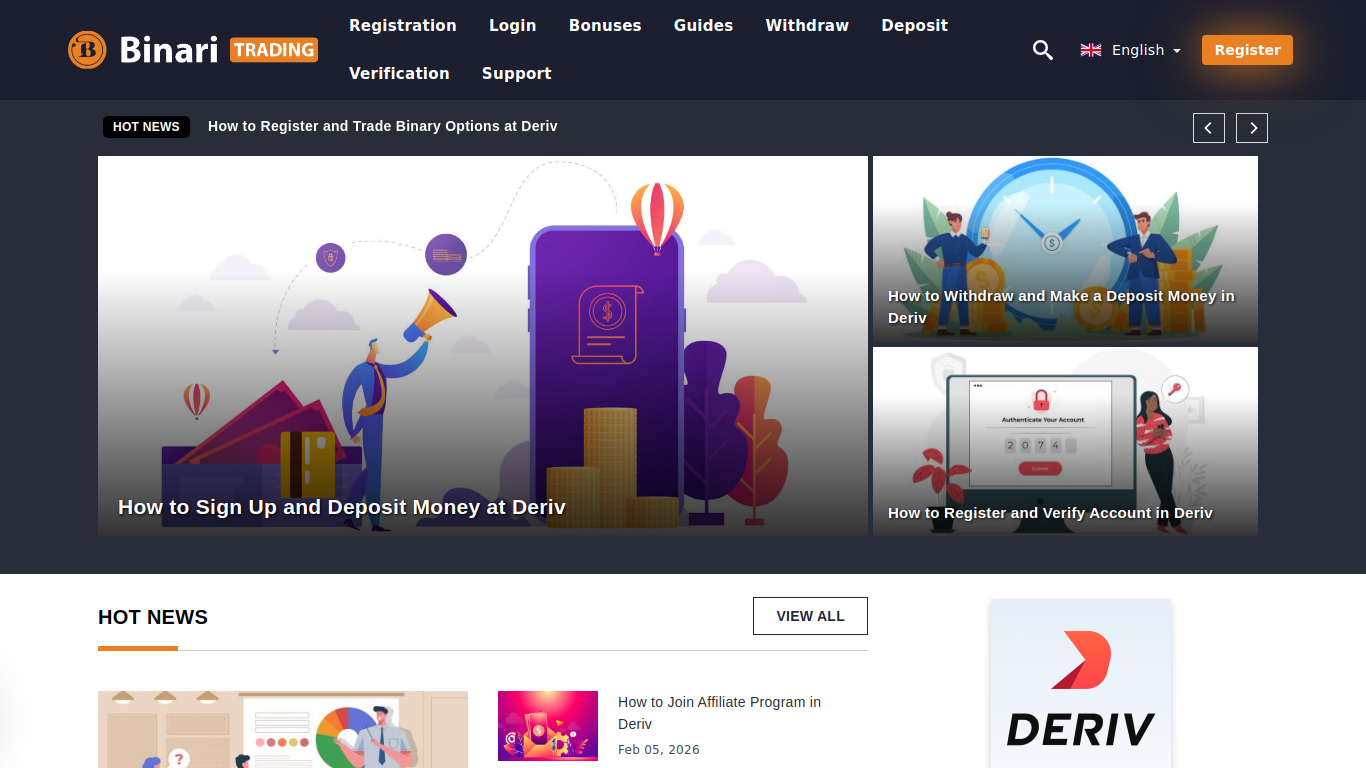Select the Withdraw menu item

(x=807, y=26)
